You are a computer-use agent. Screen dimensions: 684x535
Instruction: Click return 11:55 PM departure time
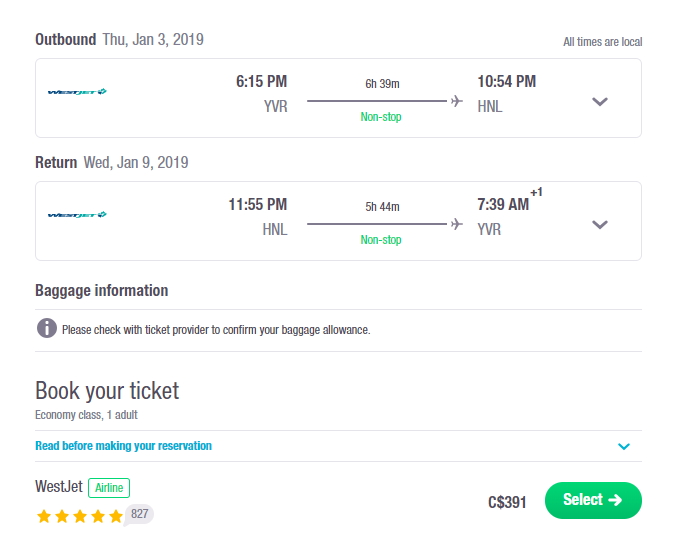[258, 204]
